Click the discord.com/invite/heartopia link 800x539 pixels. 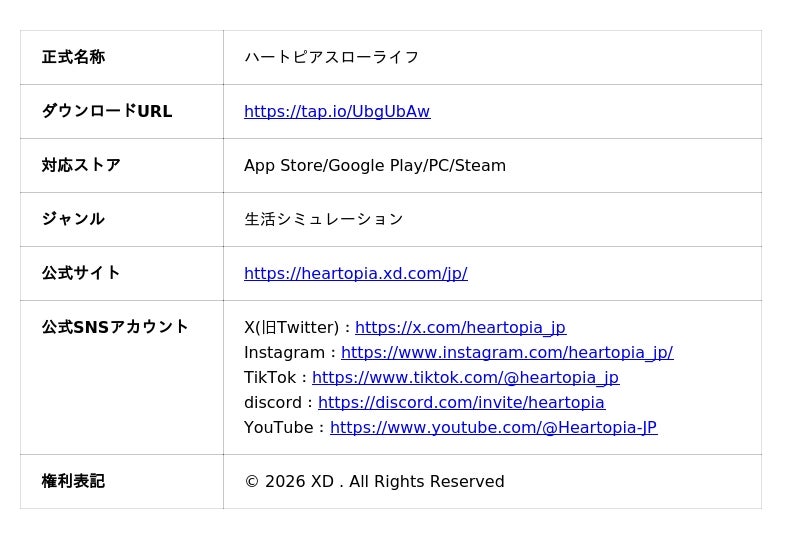pos(461,402)
